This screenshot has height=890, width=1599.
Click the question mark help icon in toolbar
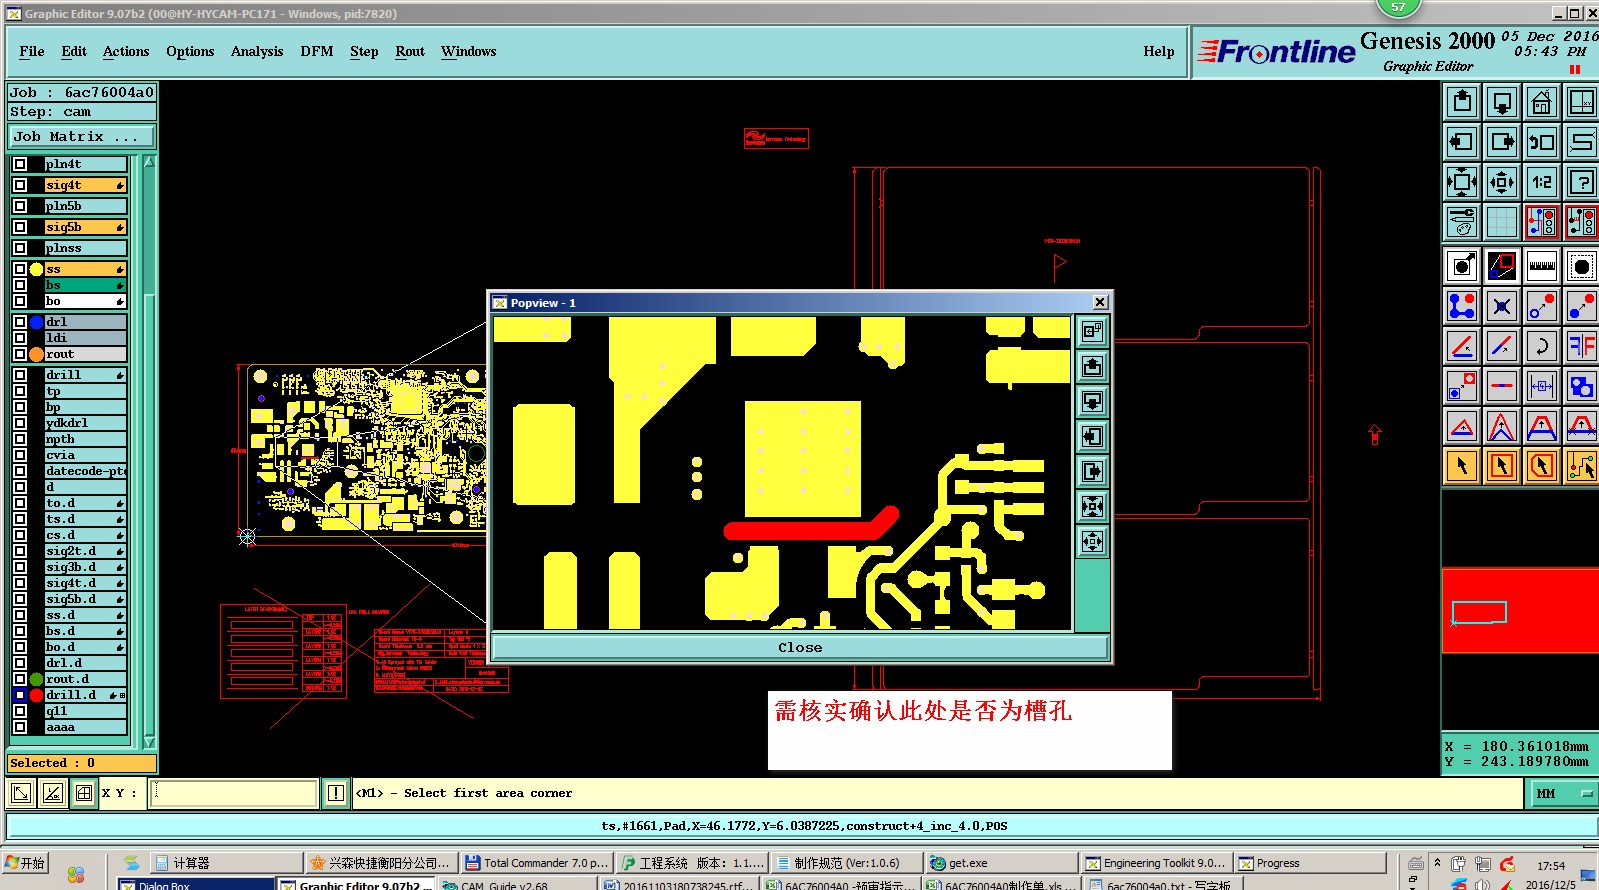[x=1581, y=182]
